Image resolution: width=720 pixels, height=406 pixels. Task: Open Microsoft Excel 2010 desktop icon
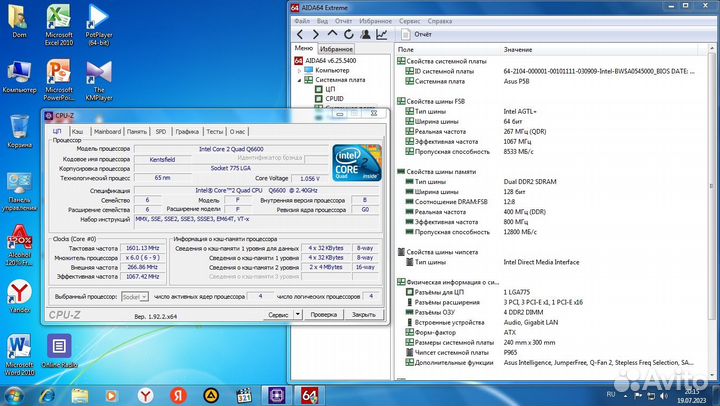click(x=59, y=24)
